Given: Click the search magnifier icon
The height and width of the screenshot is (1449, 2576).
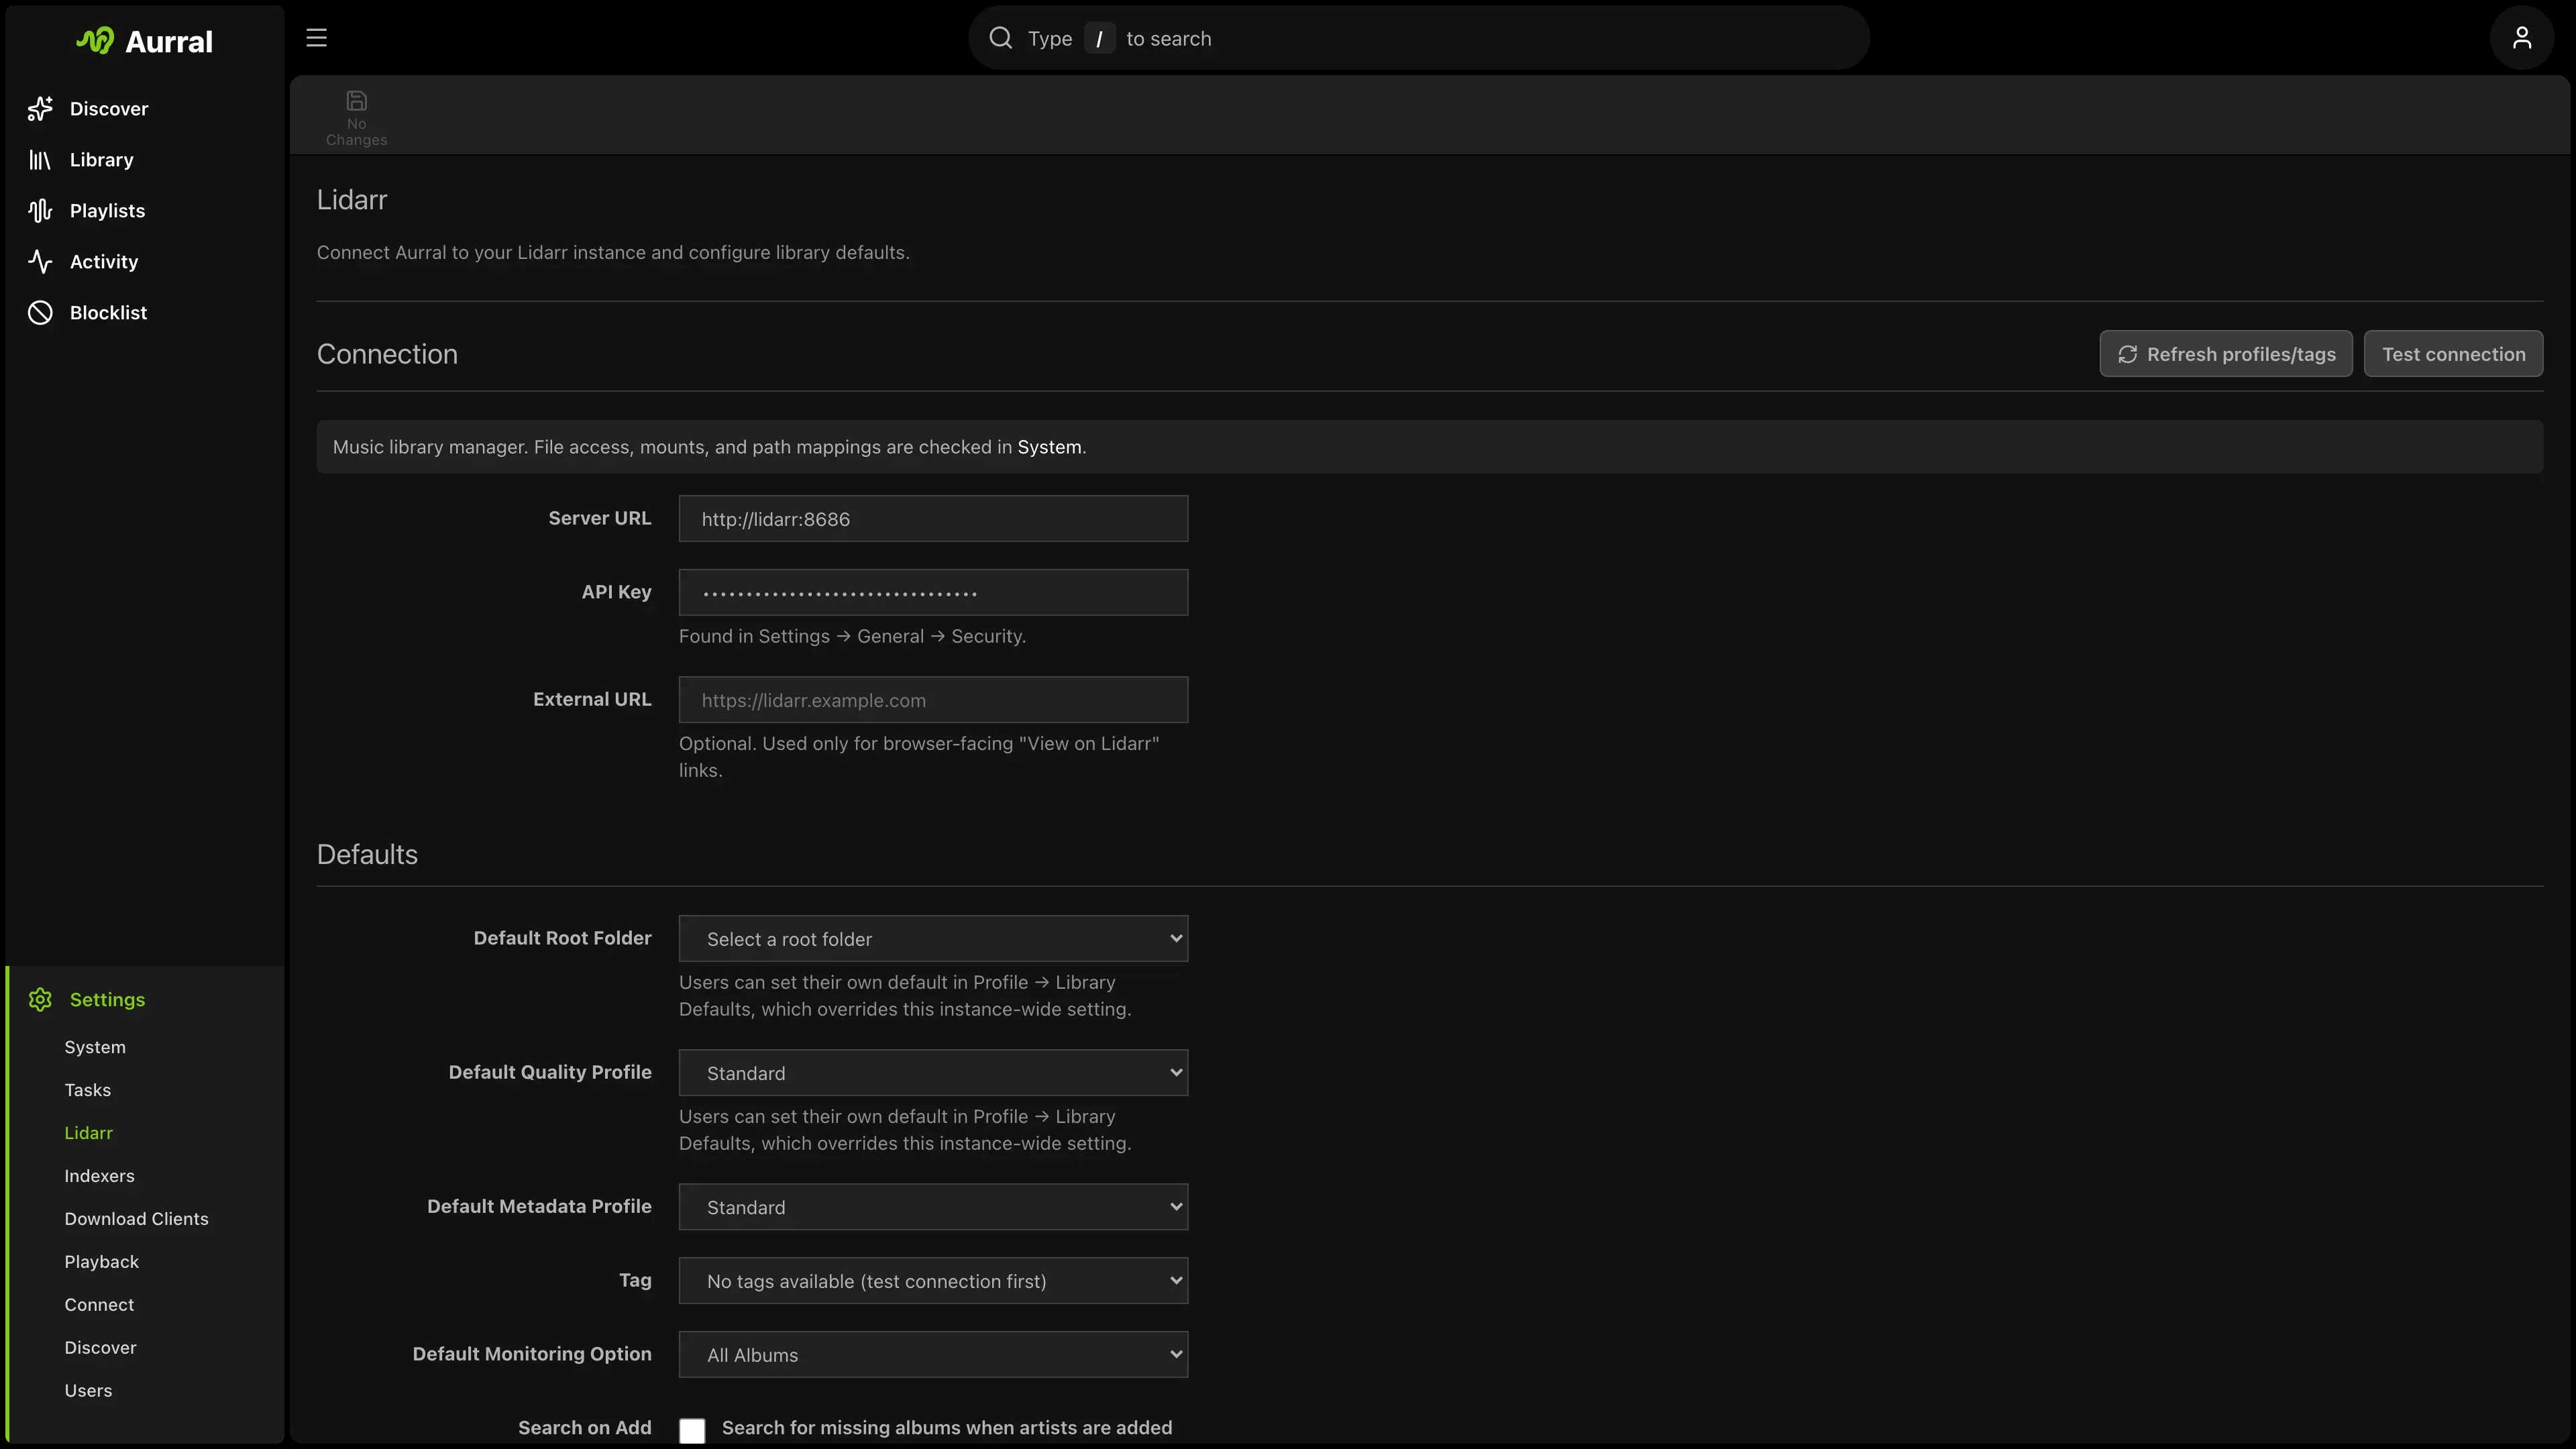Looking at the screenshot, I should (1000, 38).
